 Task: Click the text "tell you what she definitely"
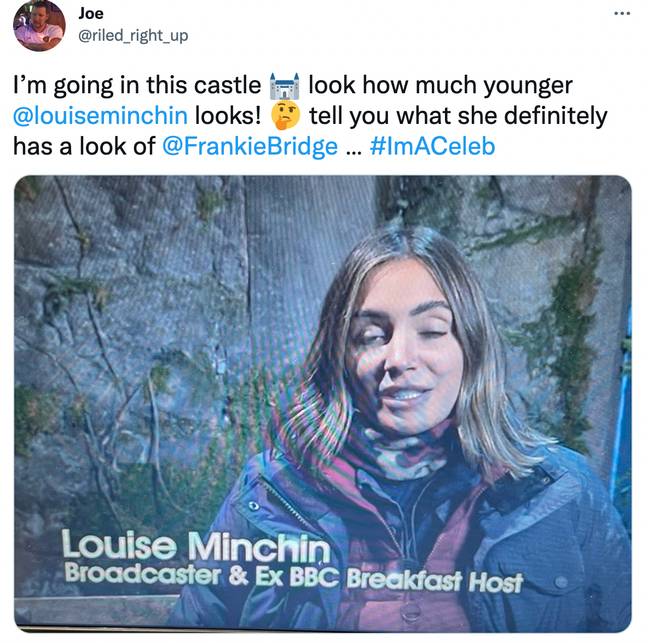(458, 116)
